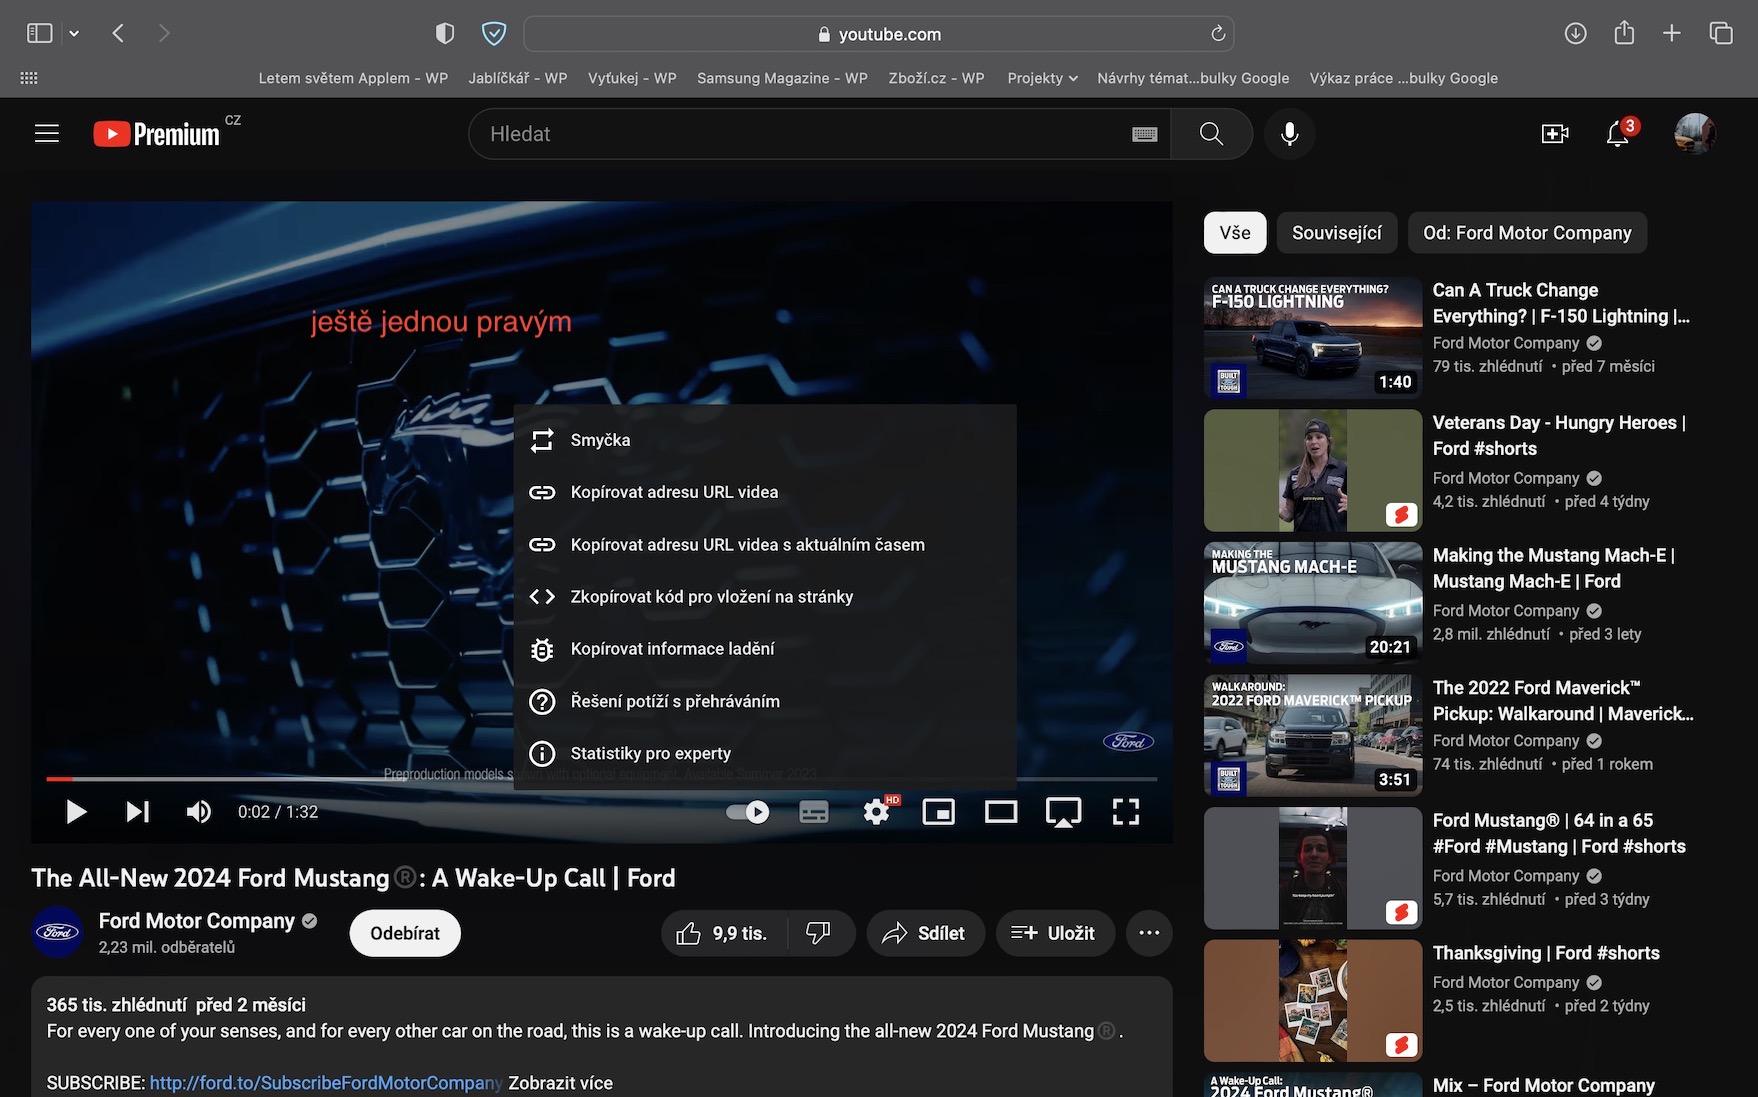Open a new Safari tab

point(1672,34)
